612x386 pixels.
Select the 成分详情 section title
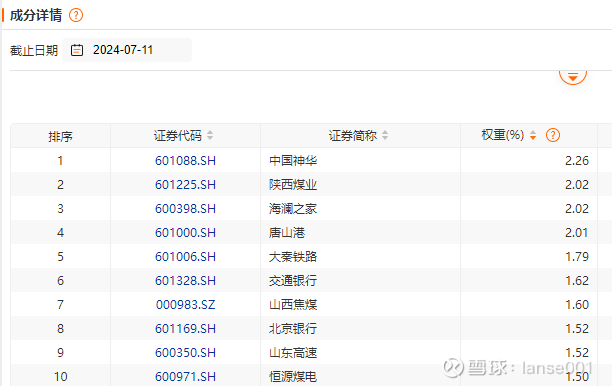36,15
